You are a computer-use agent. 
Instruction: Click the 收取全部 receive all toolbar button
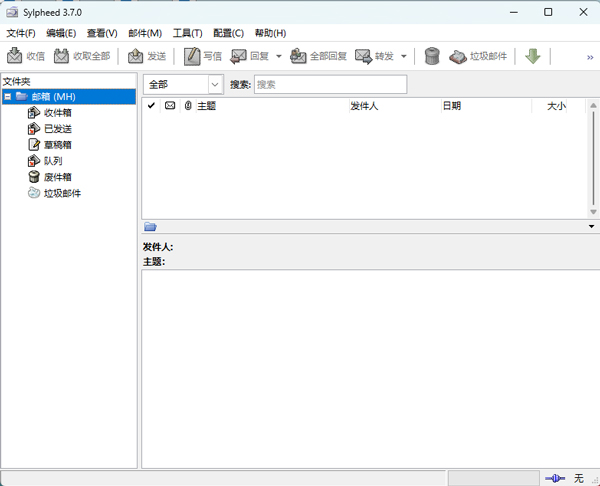click(82, 56)
